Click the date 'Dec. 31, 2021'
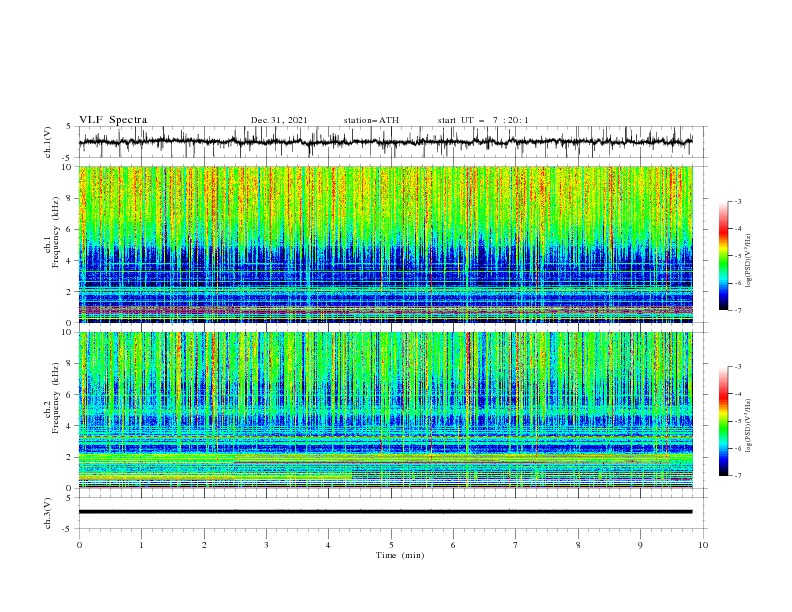Image resolution: width=792 pixels, height=612 pixels. pyautogui.click(x=279, y=120)
